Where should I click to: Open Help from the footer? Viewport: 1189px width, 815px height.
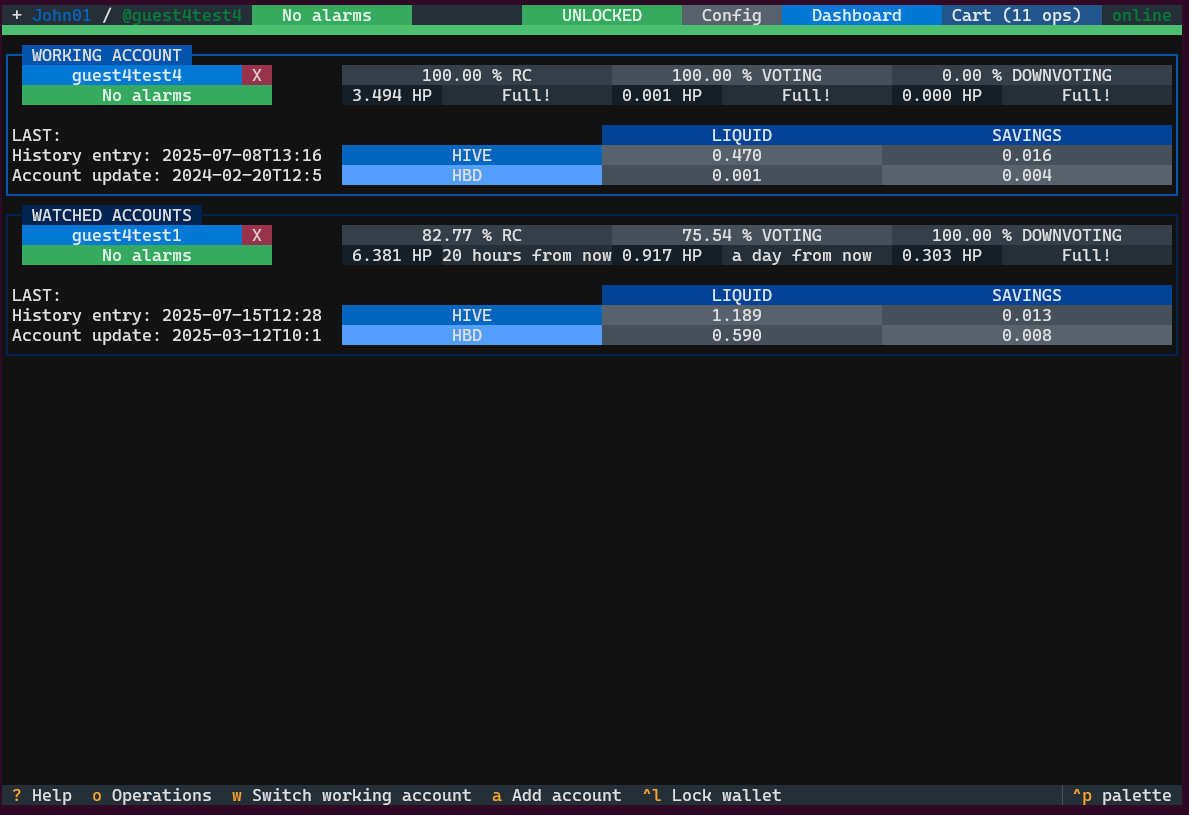click(x=42, y=795)
